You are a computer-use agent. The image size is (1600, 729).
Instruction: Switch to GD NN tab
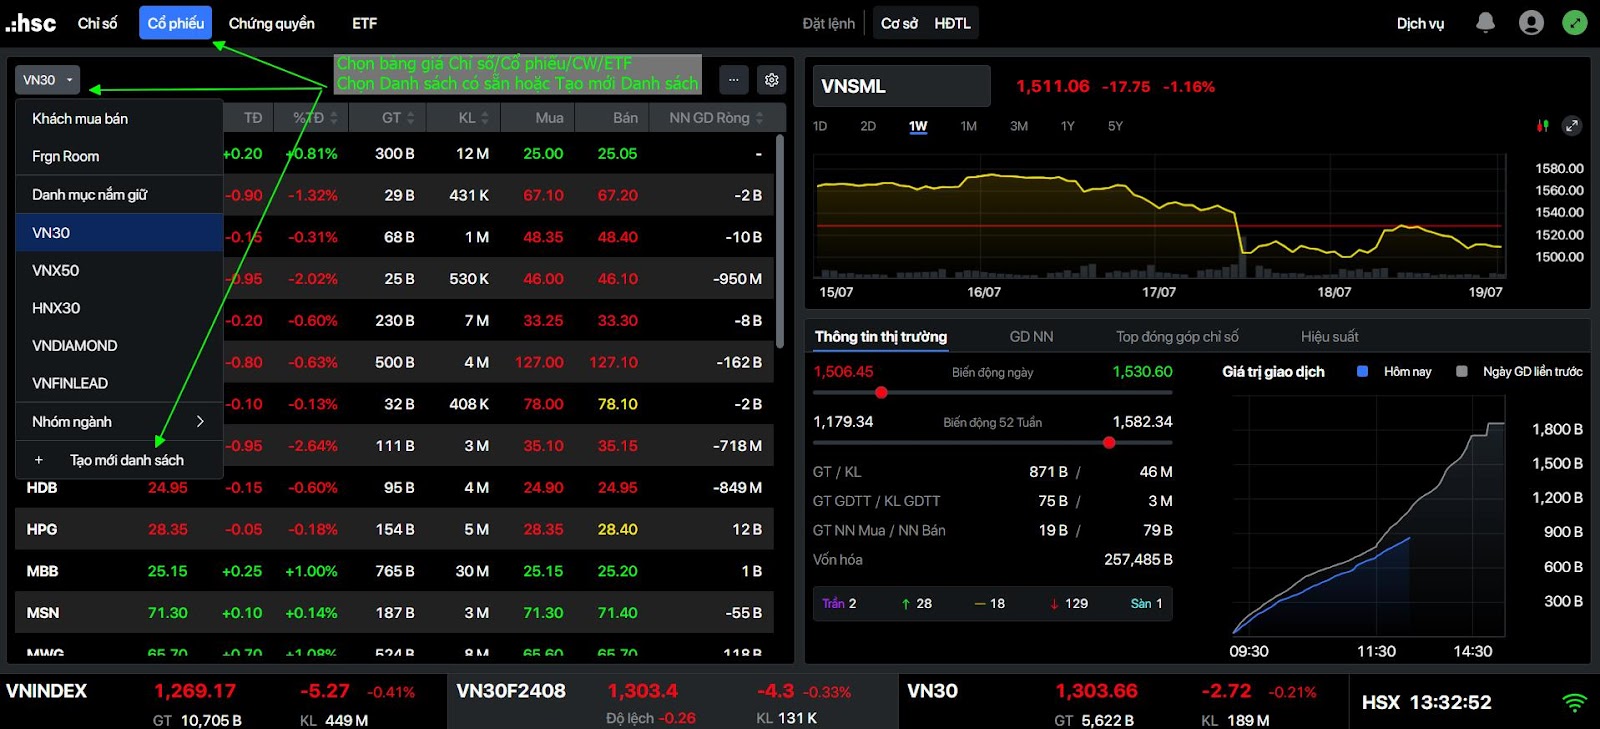coord(1031,337)
